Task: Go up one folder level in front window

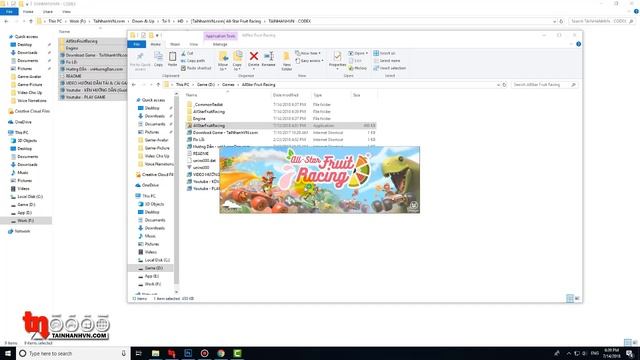Action: [158, 85]
